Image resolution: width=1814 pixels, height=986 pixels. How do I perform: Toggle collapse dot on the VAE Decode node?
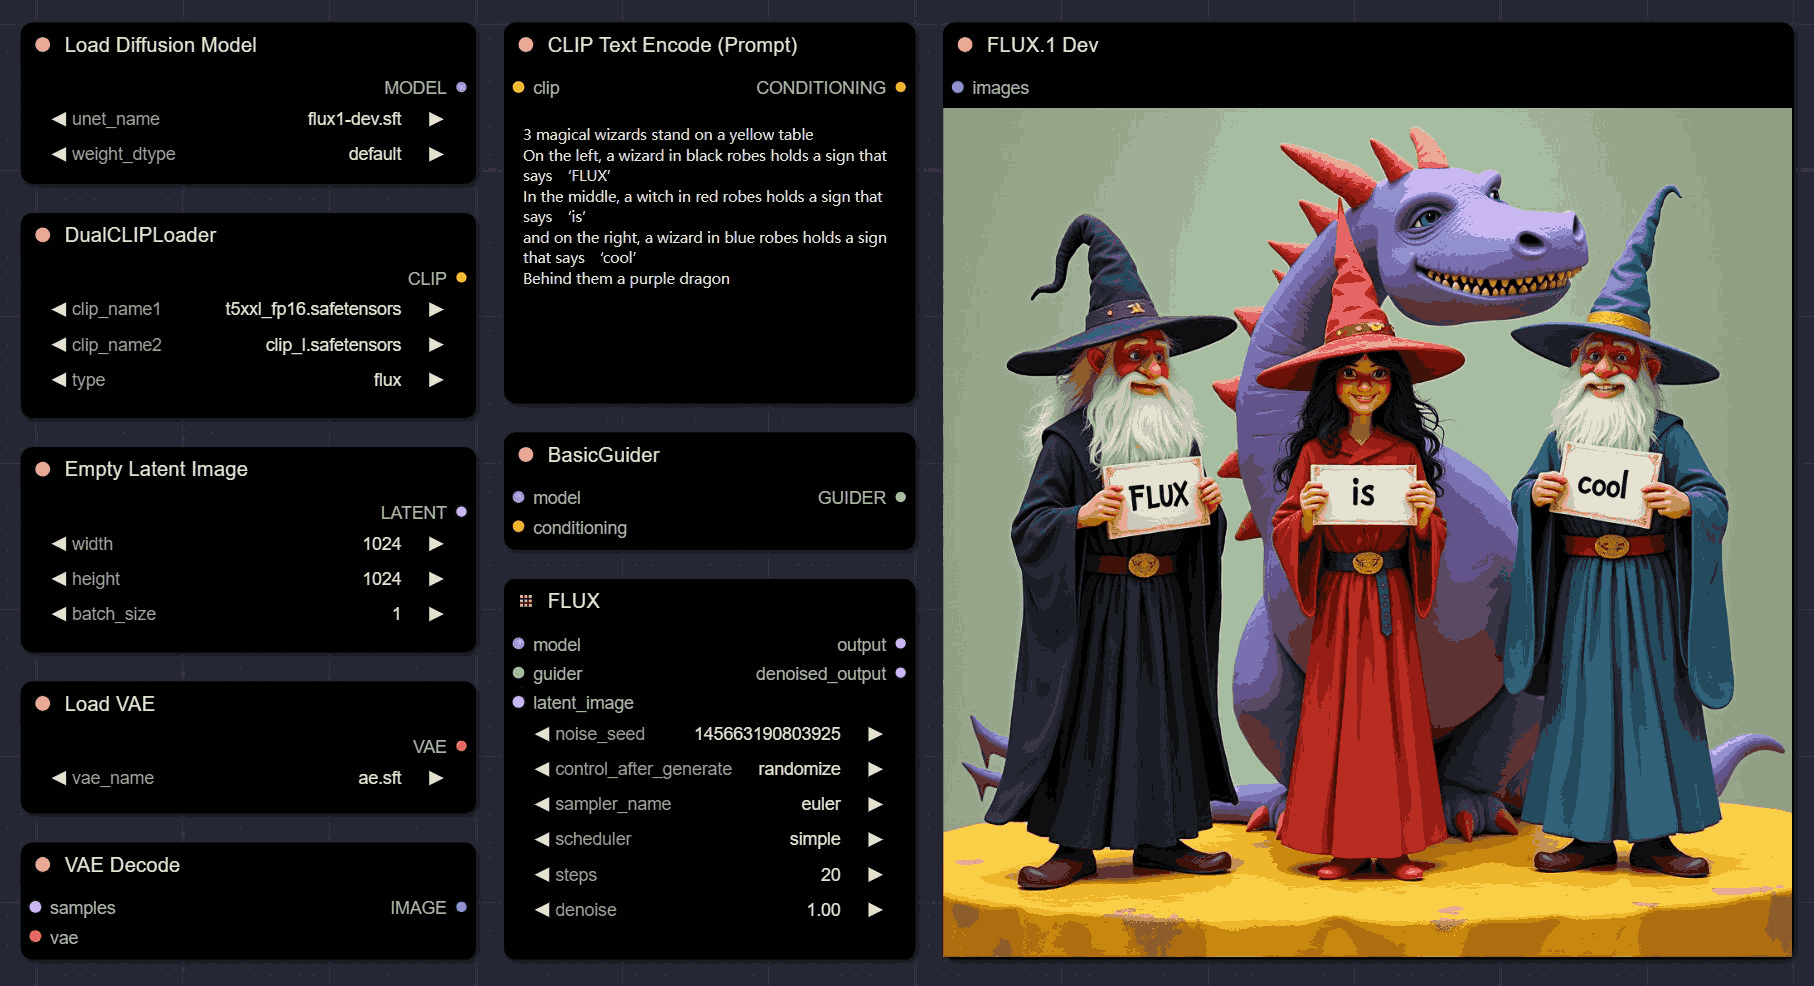(x=43, y=865)
